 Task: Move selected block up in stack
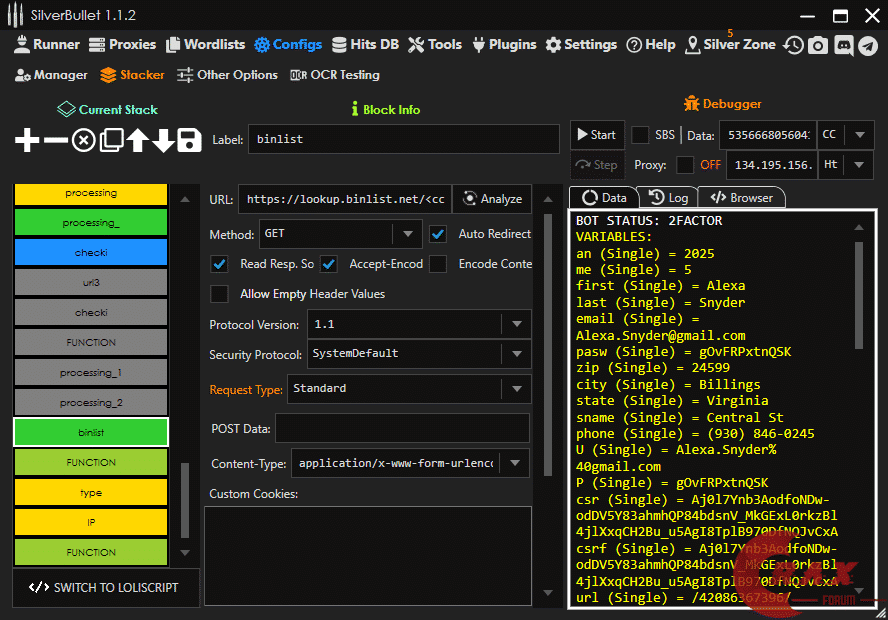pyautogui.click(x=137, y=140)
